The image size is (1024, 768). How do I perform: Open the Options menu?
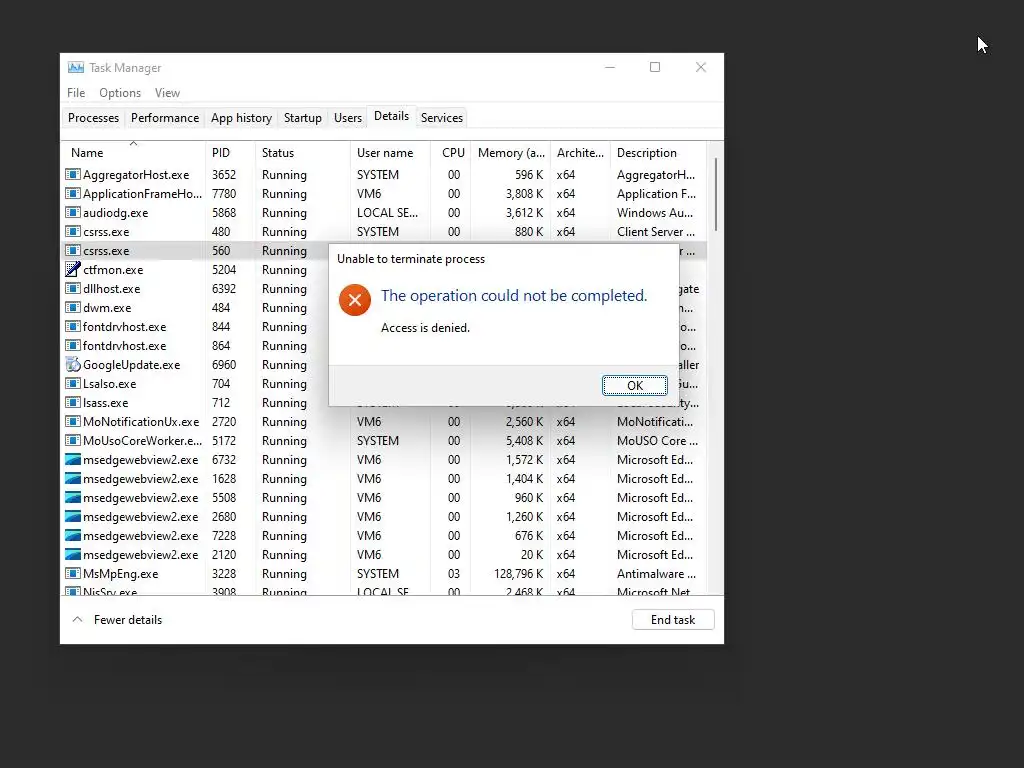point(120,93)
